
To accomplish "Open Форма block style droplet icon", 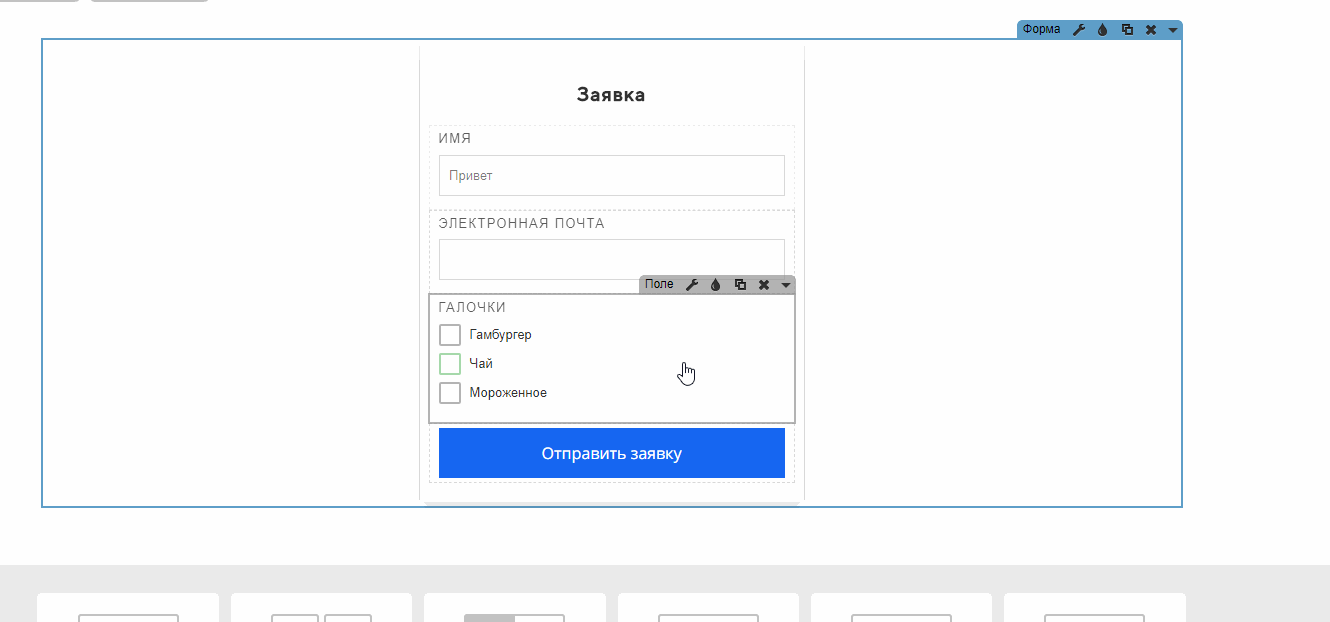I will [1103, 30].
